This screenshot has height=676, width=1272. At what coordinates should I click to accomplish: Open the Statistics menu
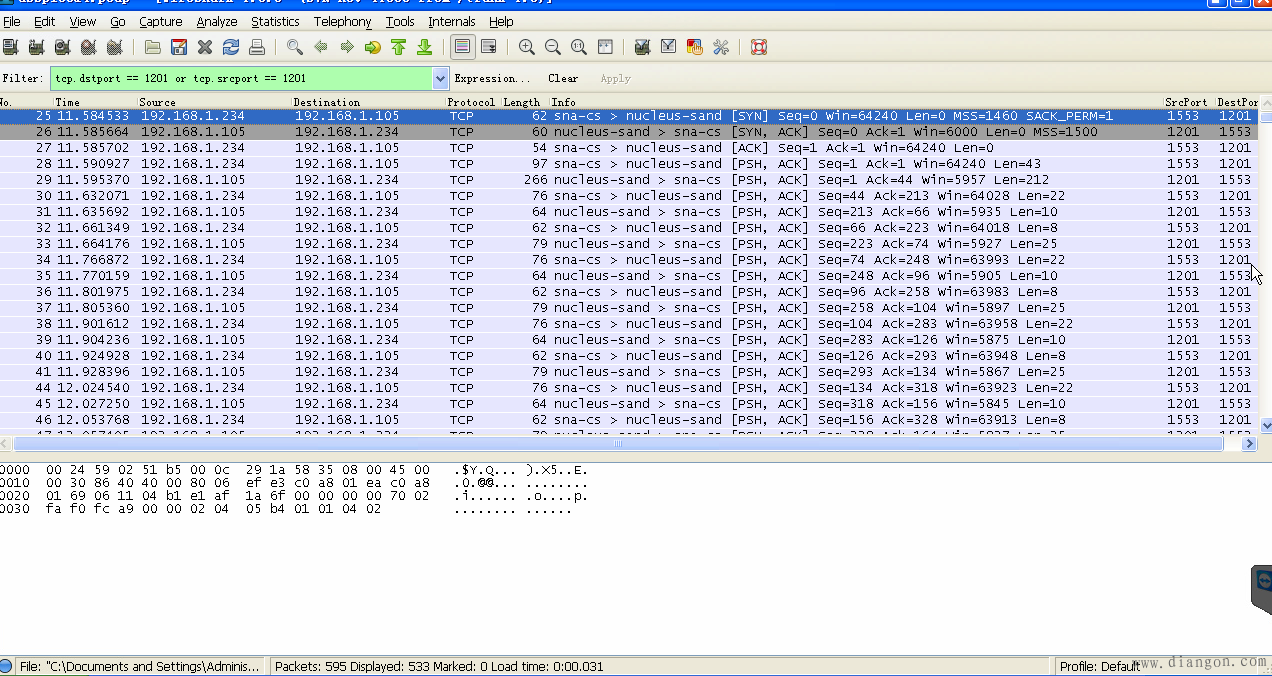pyautogui.click(x=275, y=21)
